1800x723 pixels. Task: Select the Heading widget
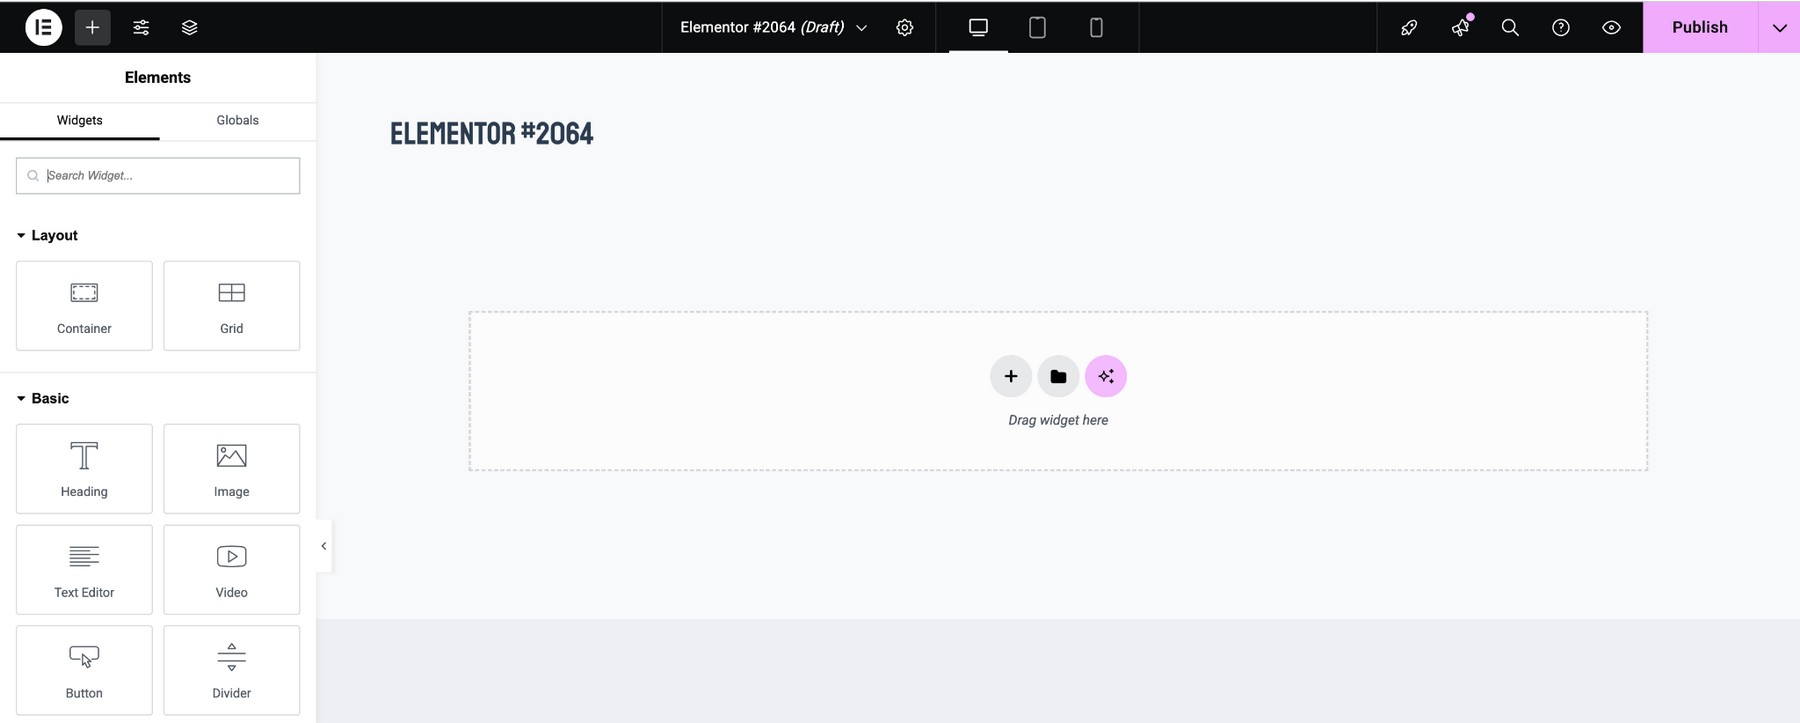84,469
